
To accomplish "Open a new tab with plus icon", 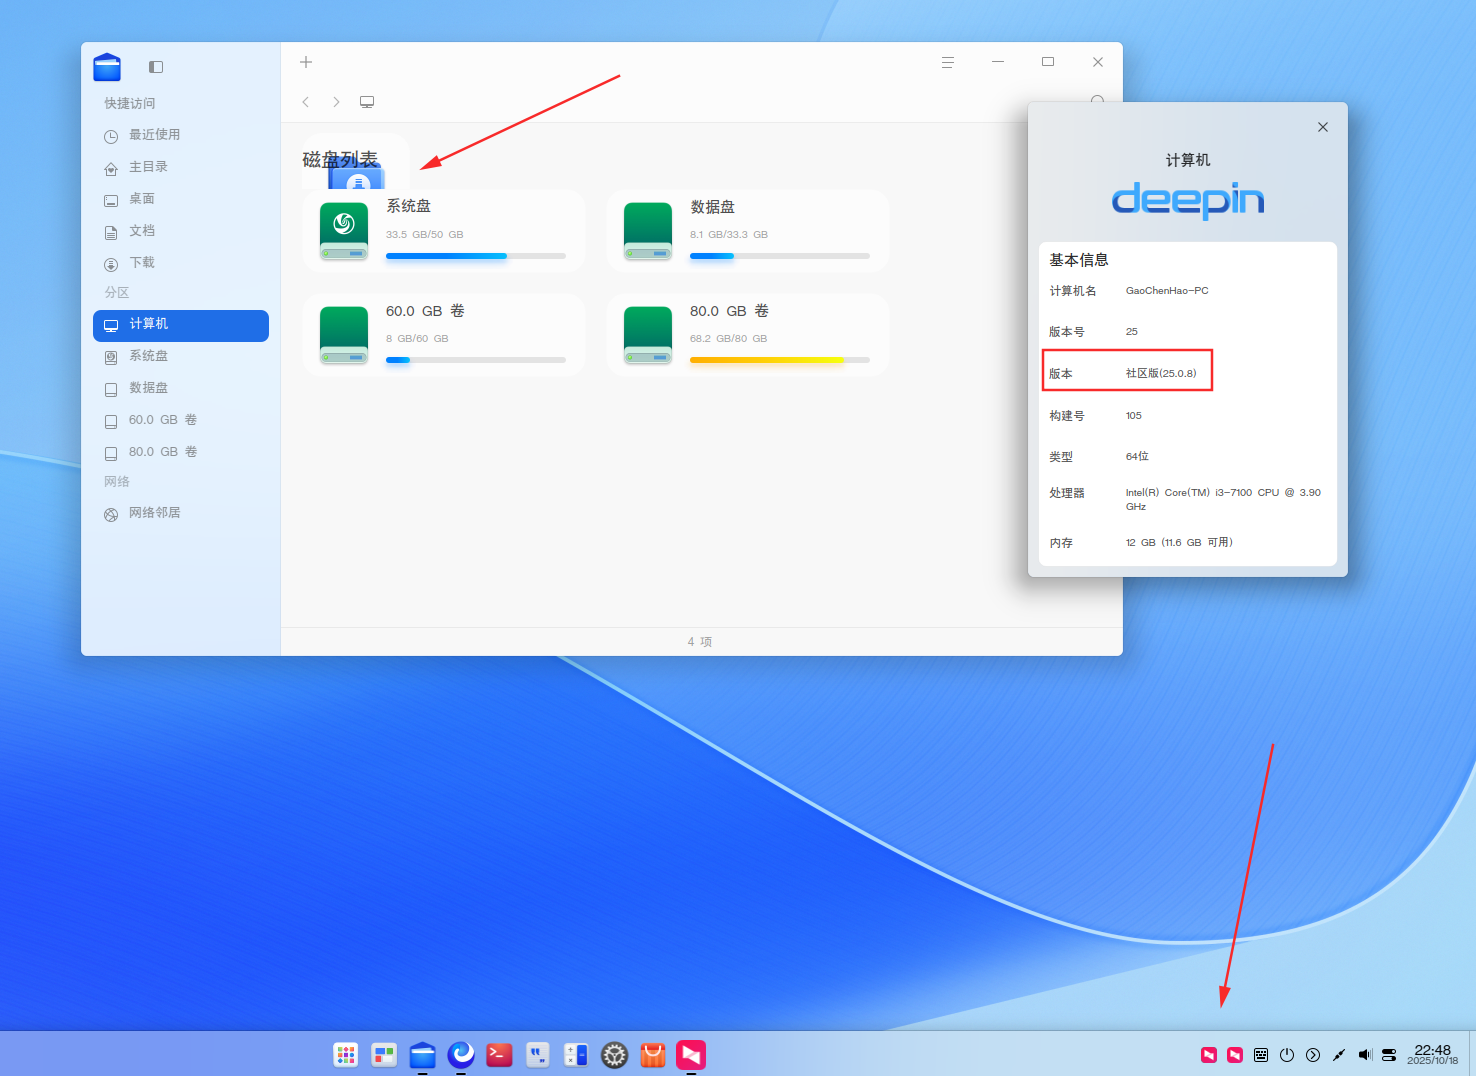I will 306,62.
